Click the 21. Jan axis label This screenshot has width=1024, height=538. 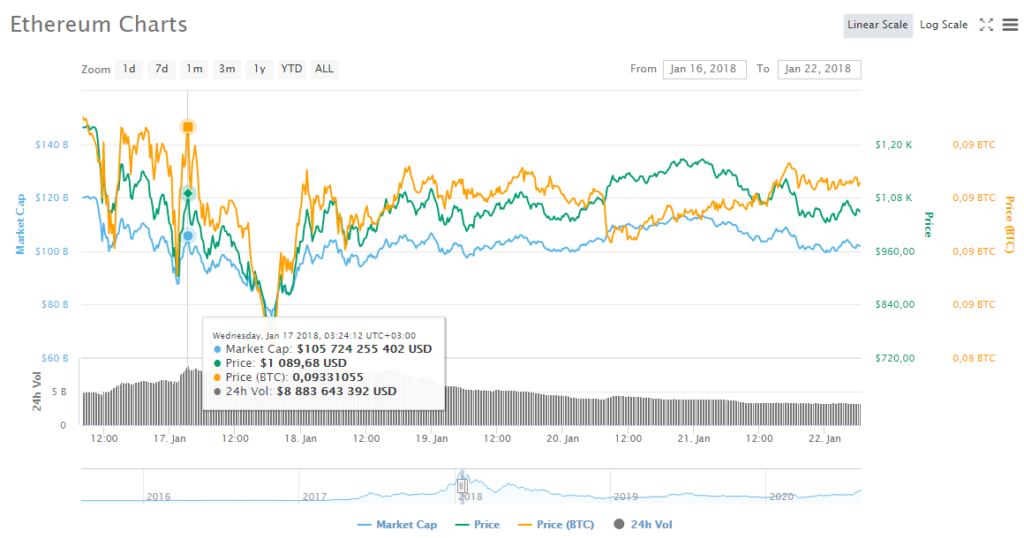[x=694, y=439]
